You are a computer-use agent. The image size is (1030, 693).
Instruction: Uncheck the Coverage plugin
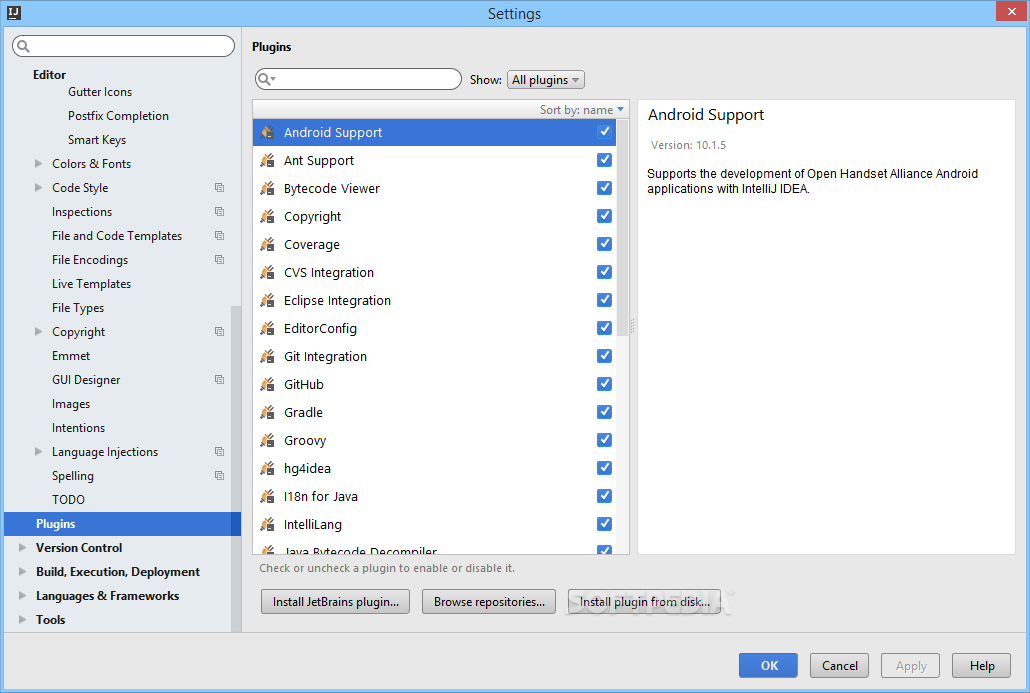(604, 244)
